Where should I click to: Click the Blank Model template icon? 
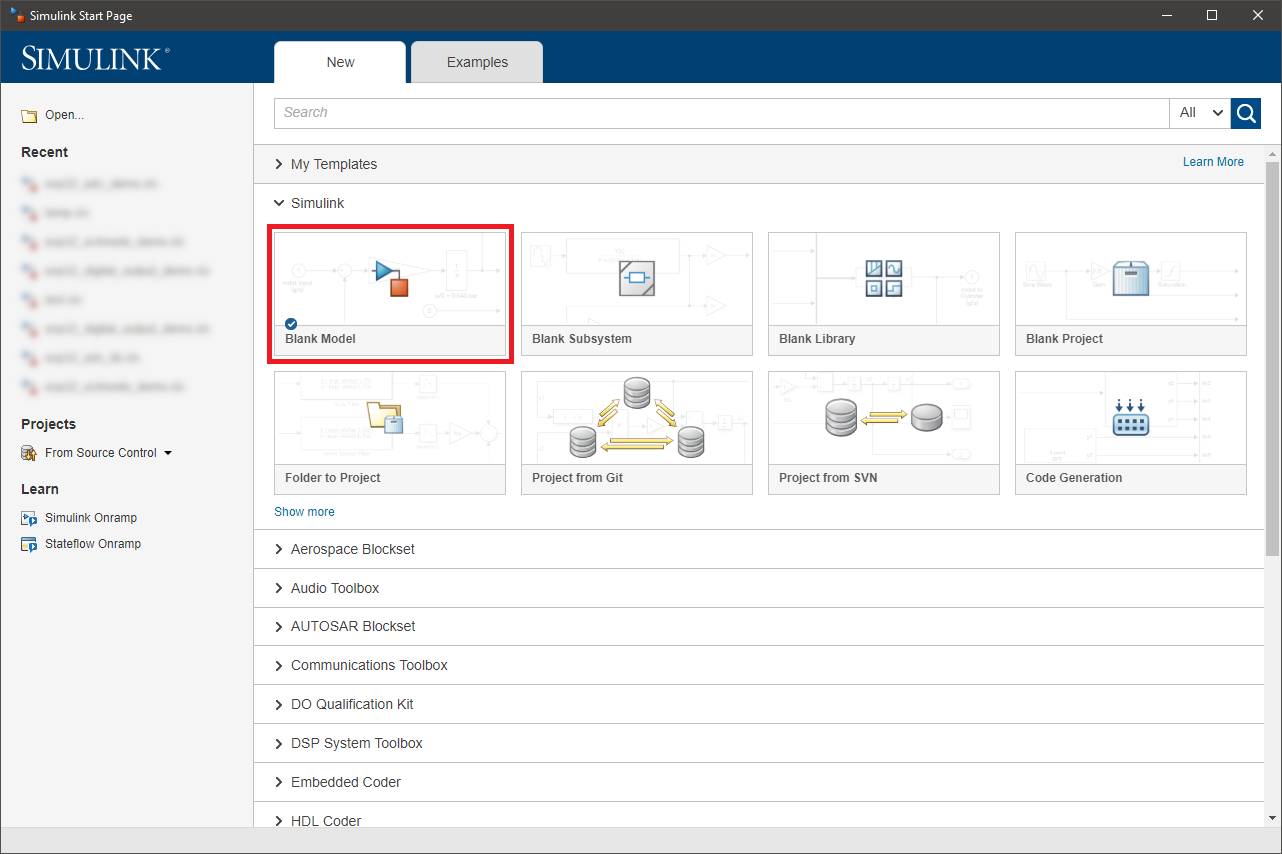[x=391, y=278]
